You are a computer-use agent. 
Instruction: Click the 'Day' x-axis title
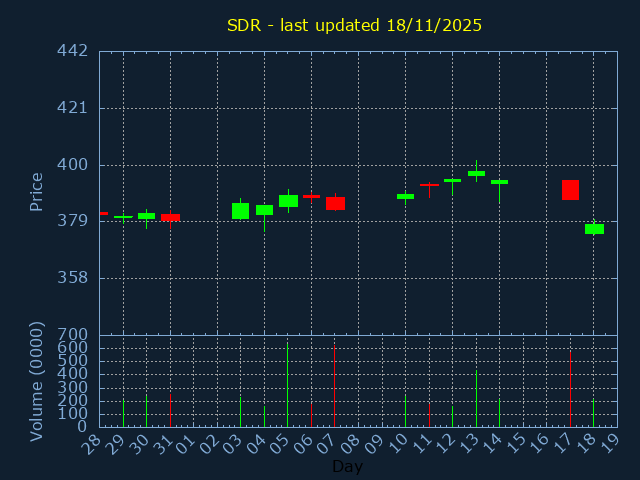point(347,466)
